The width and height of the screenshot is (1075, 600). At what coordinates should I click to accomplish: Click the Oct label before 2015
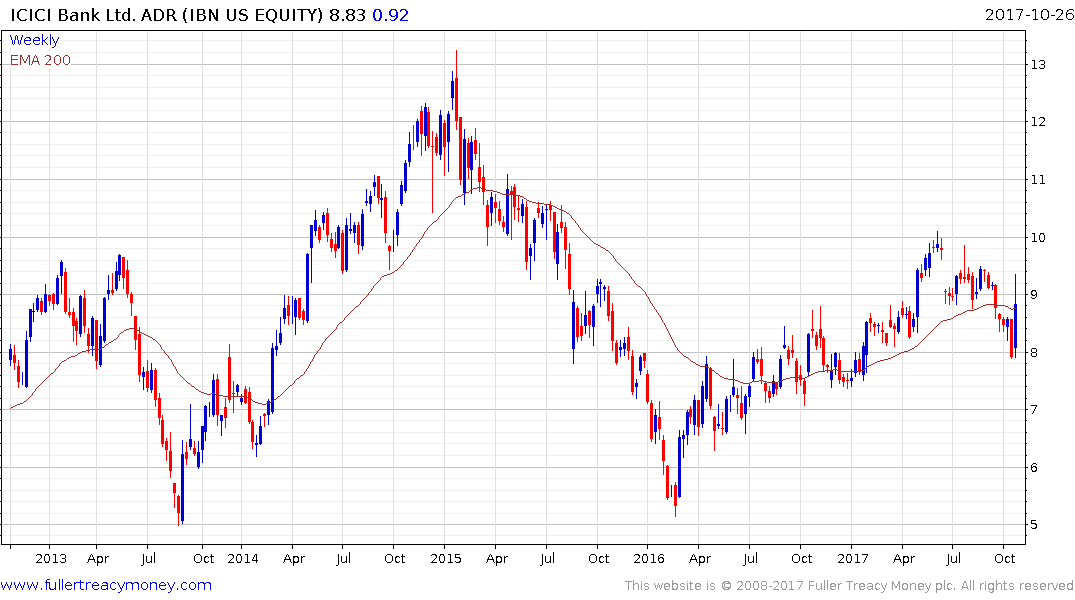click(394, 558)
